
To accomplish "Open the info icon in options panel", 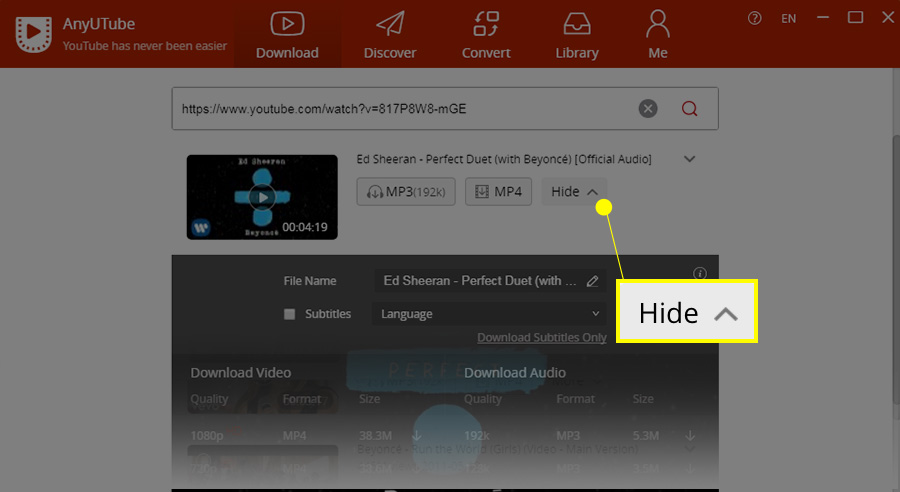I will [x=700, y=273].
